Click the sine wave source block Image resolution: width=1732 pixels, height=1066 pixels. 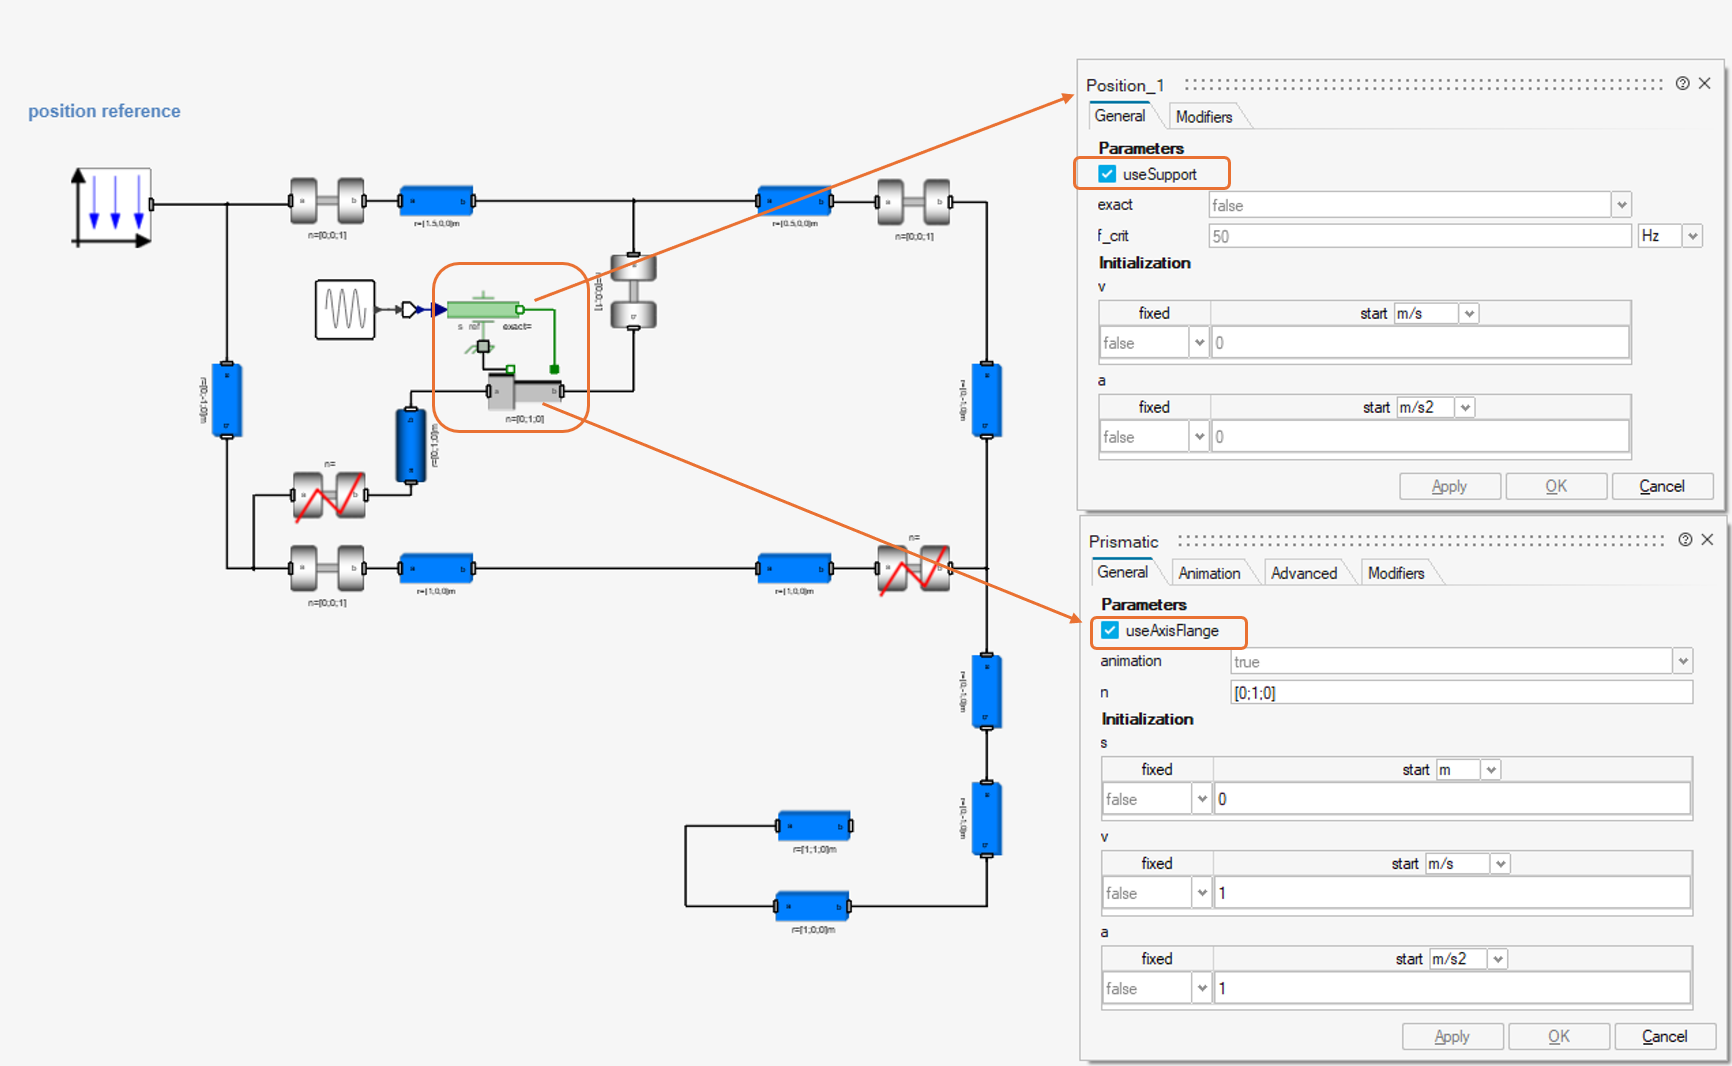[x=345, y=310]
